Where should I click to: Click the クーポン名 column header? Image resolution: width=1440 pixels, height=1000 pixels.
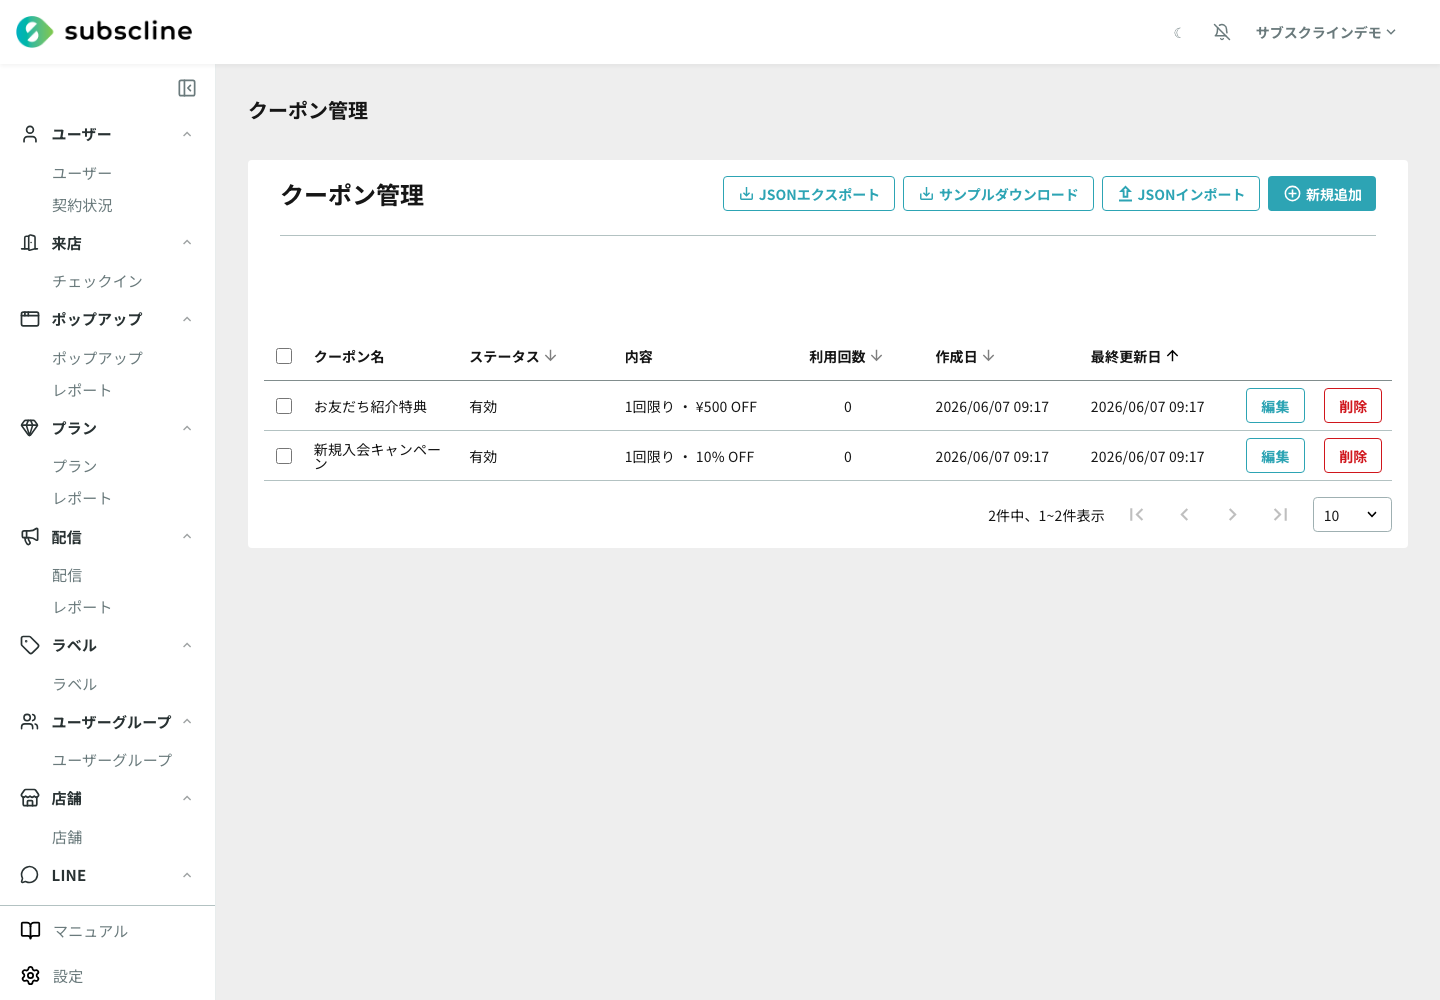point(349,357)
